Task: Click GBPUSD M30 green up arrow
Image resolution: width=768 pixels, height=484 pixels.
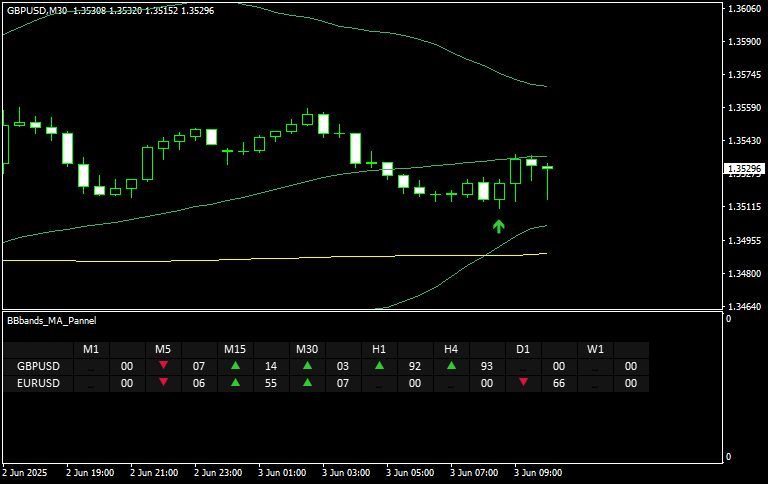Action: point(307,366)
